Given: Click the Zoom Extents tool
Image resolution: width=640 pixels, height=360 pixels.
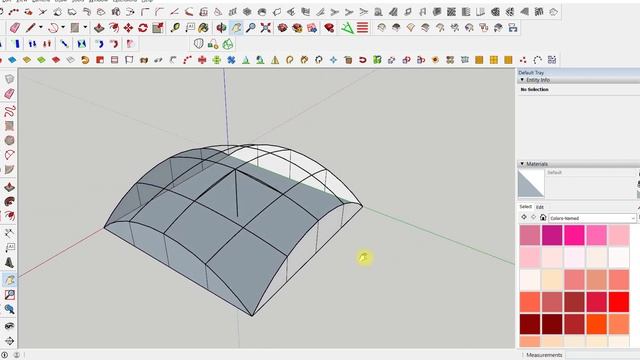Looking at the screenshot, I should tap(266, 28).
